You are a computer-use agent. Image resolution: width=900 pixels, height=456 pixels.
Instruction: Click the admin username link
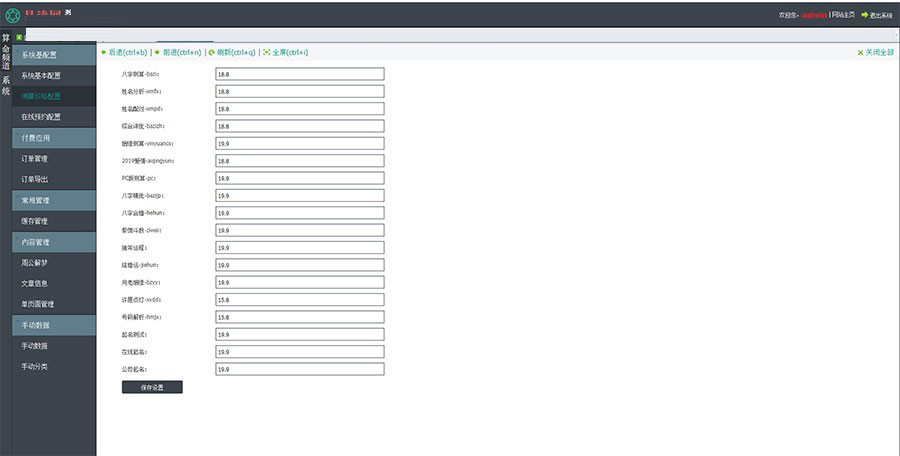(x=813, y=15)
